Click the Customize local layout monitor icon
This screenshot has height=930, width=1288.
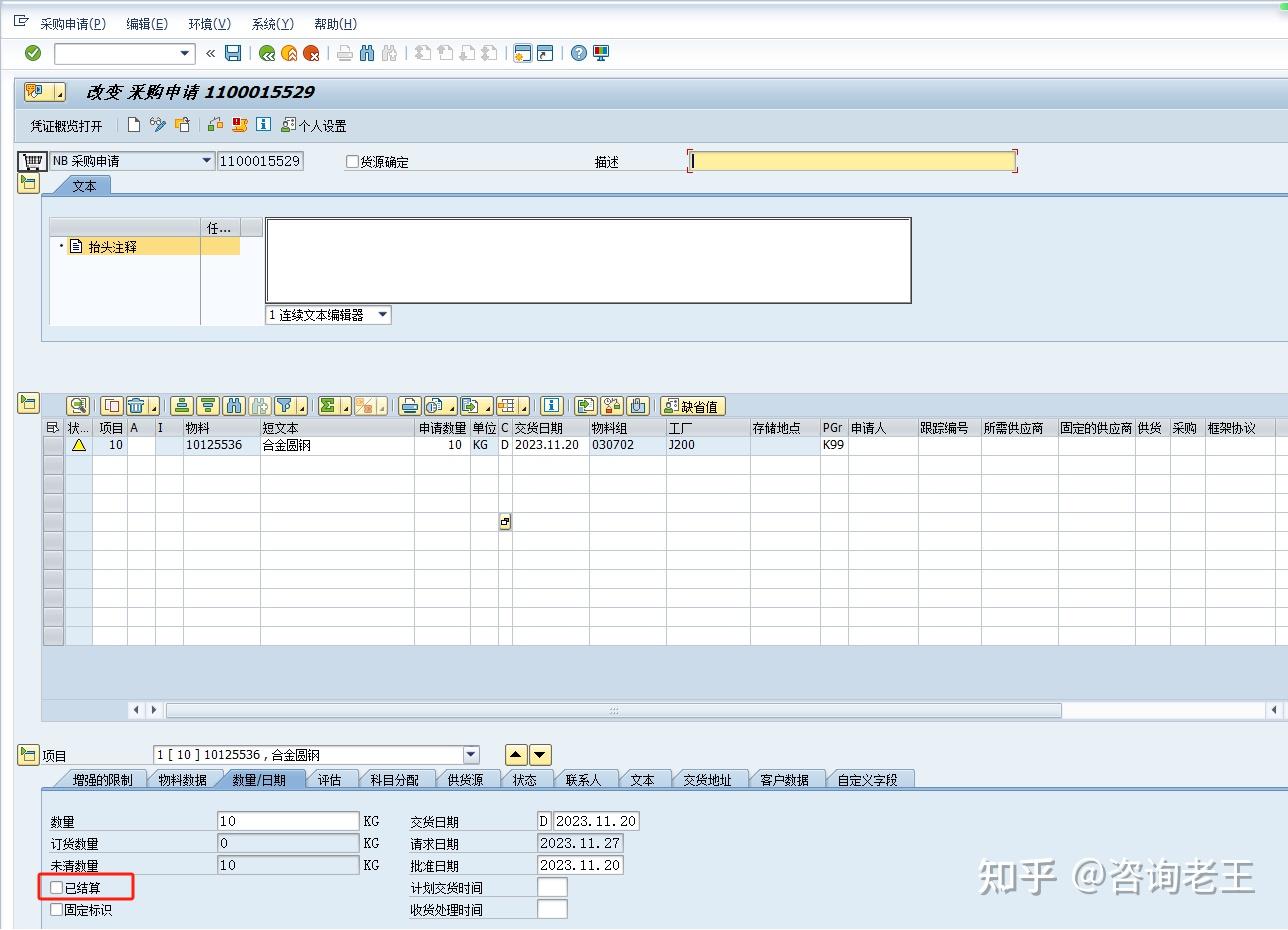click(x=601, y=53)
